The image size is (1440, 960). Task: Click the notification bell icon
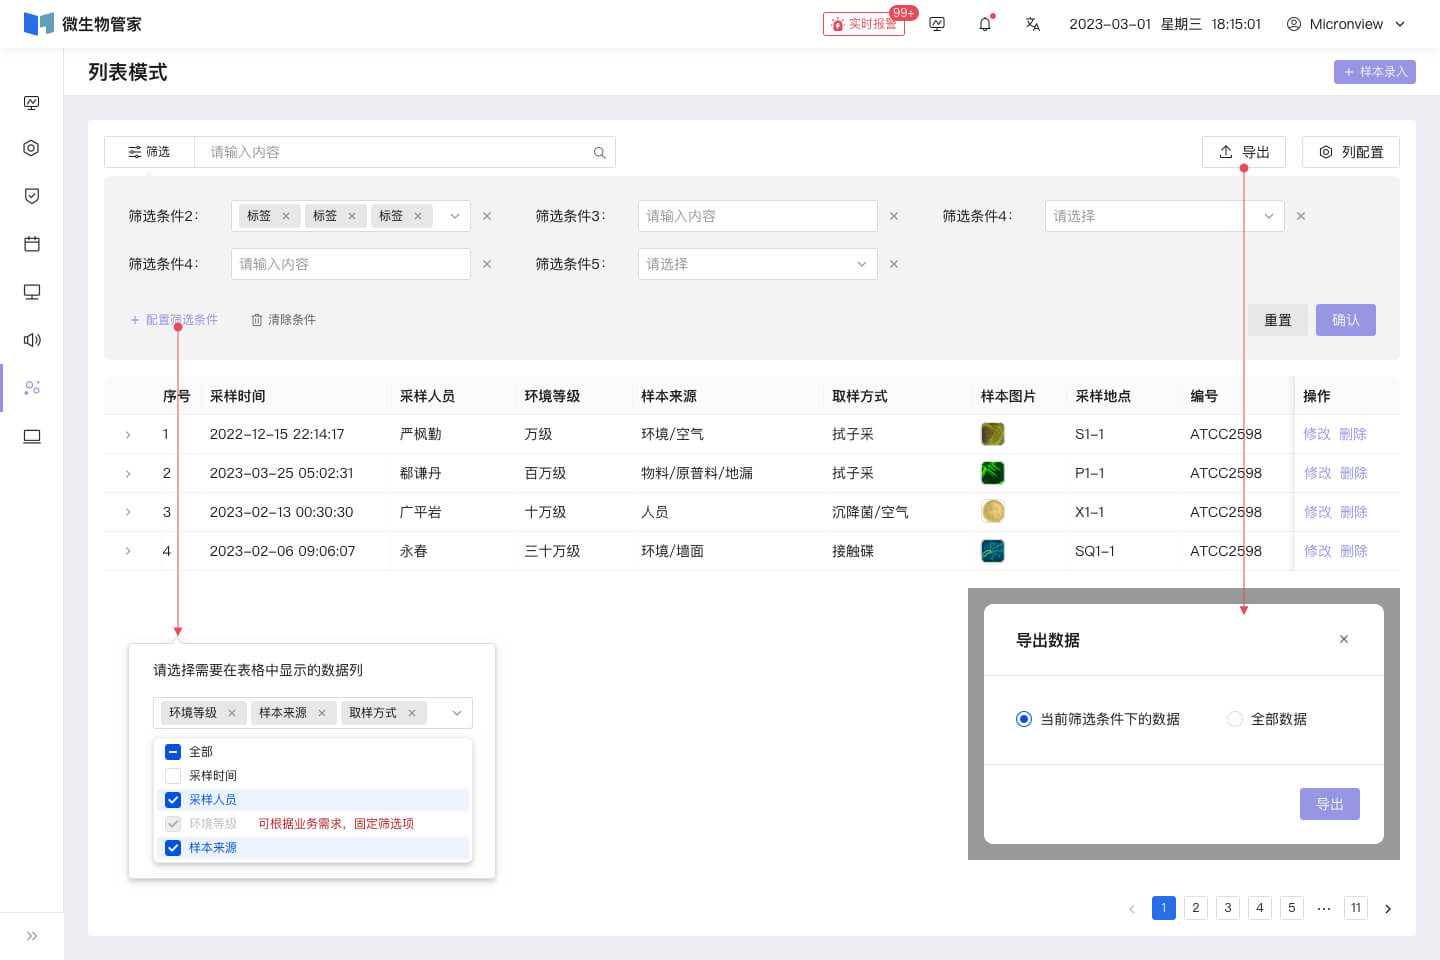985,24
